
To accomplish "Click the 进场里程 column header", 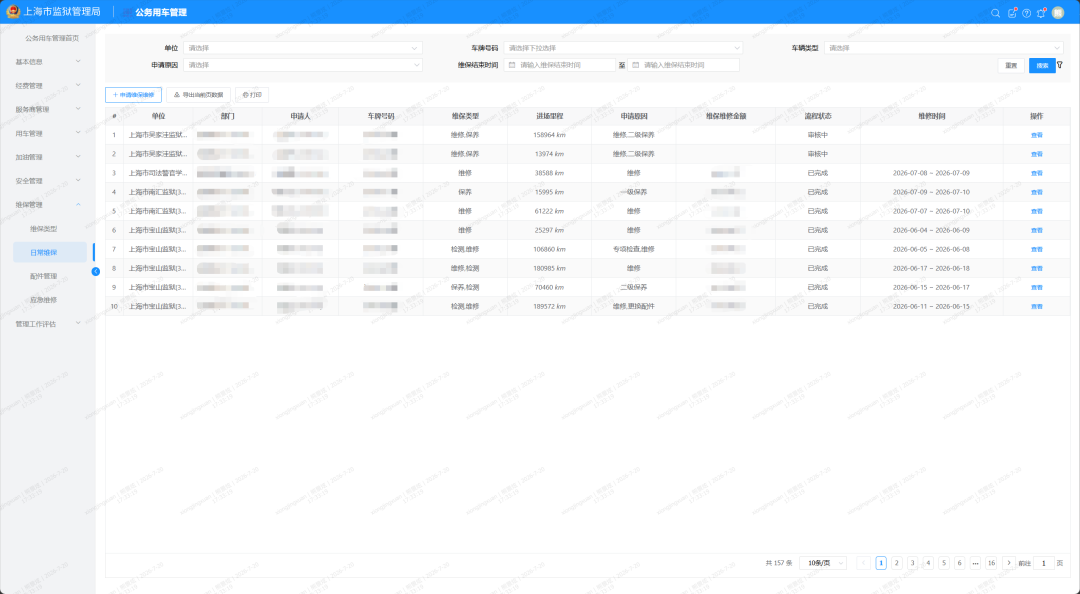I will point(549,116).
